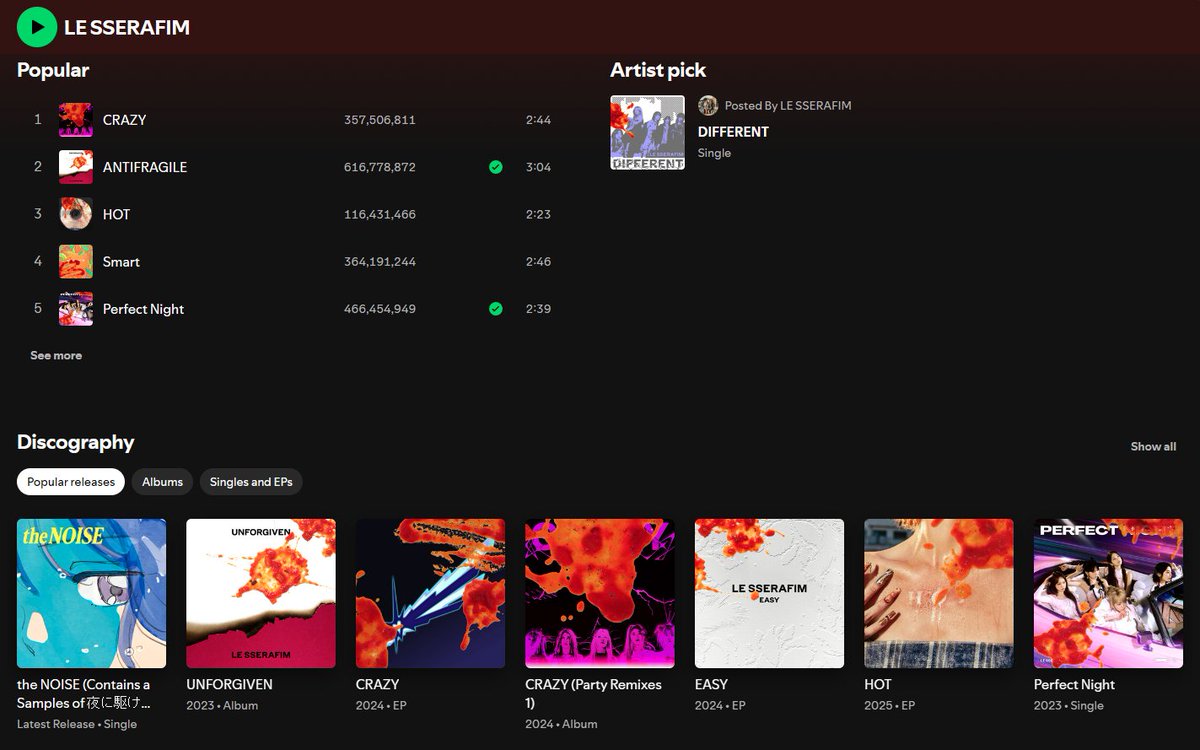Open Smart track cover art
Screen dimensions: 1200x750
coord(76,262)
